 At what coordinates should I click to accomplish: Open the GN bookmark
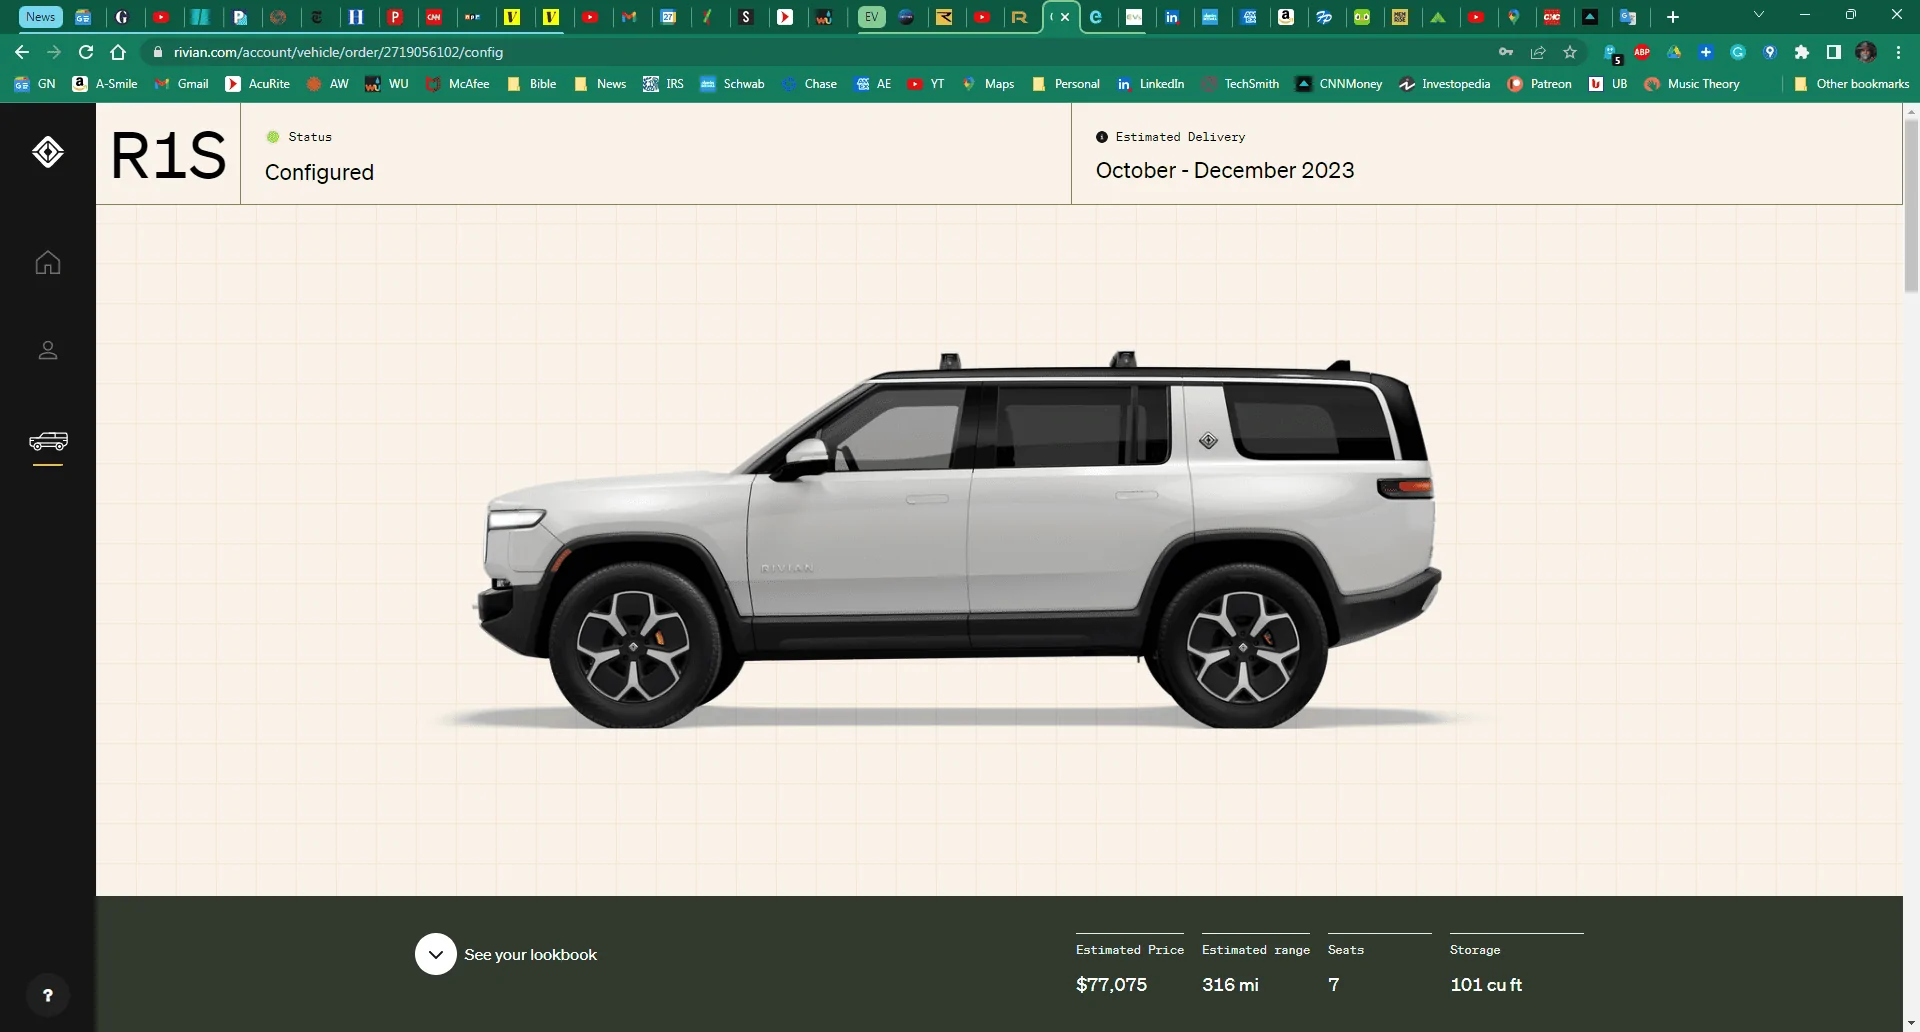[35, 84]
